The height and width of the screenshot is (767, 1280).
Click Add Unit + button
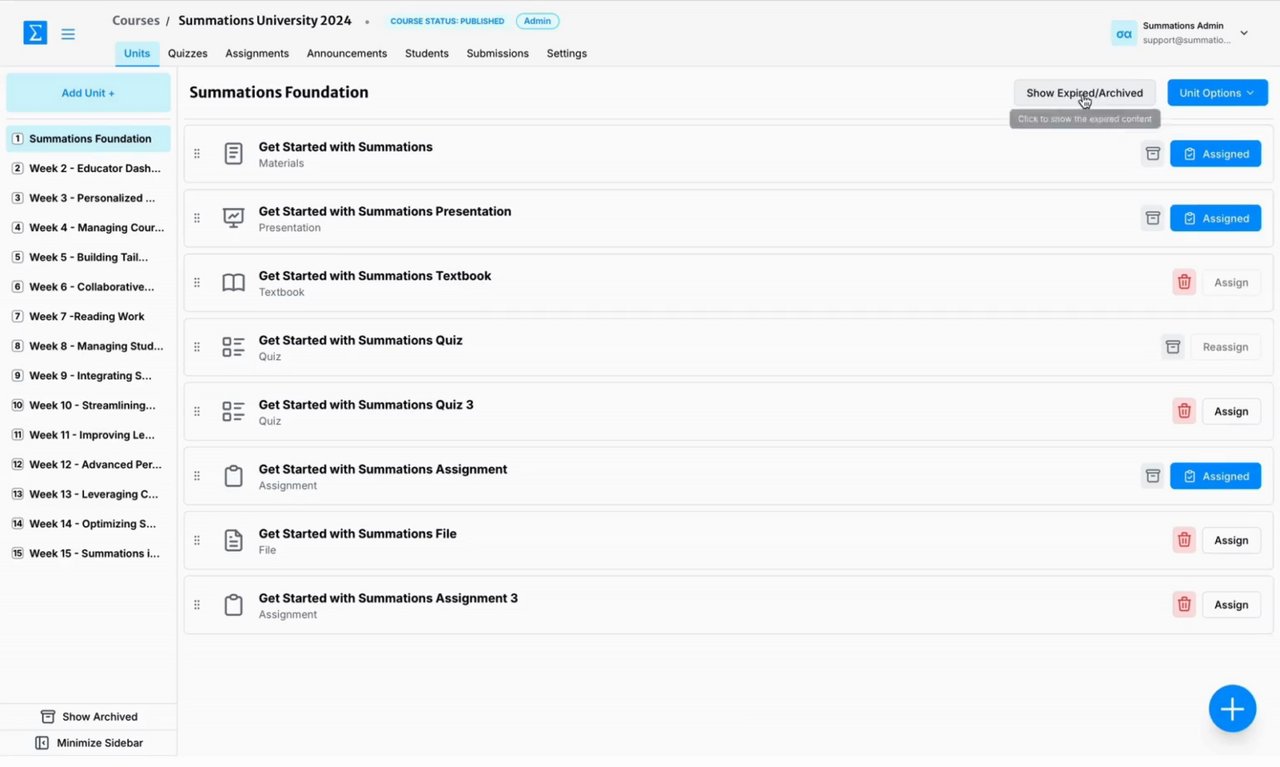point(88,93)
